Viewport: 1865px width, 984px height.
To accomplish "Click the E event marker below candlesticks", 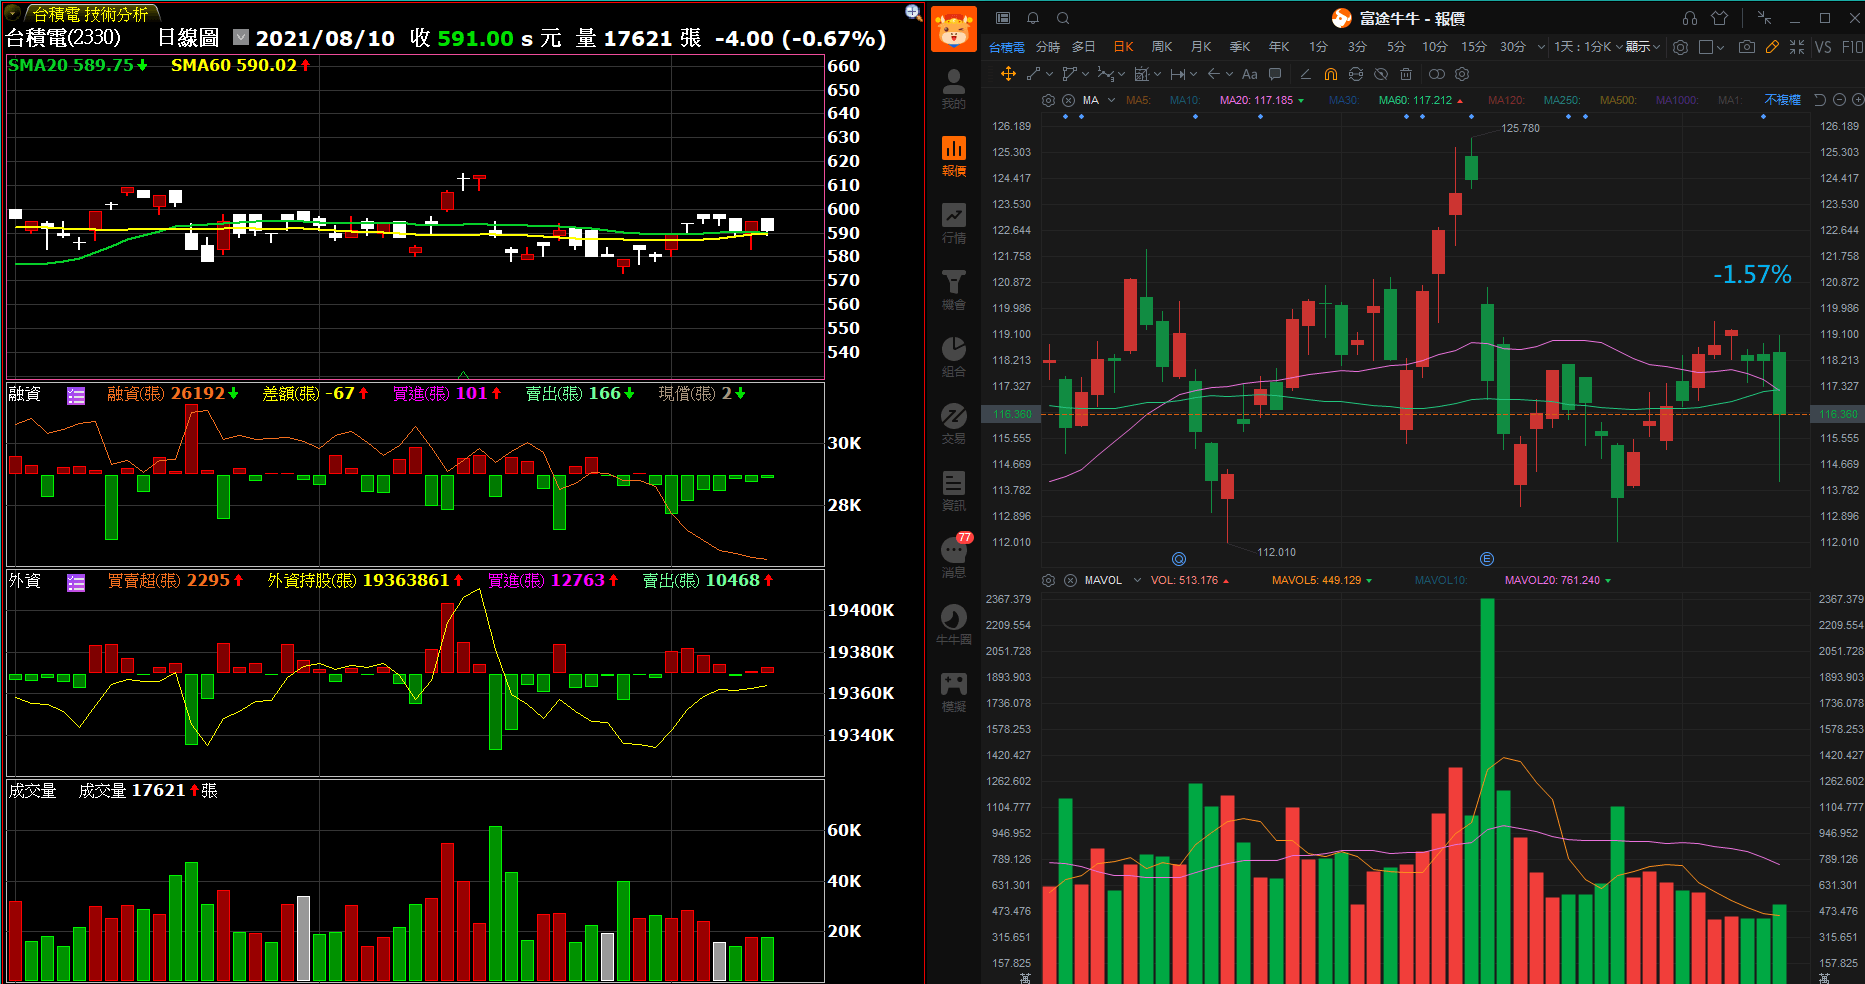I will pyautogui.click(x=1487, y=559).
